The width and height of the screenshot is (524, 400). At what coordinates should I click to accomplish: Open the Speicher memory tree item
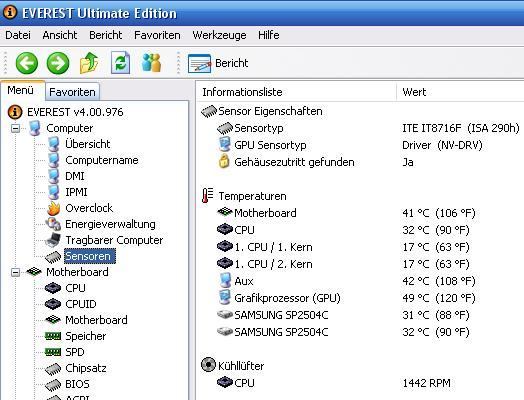coord(86,336)
